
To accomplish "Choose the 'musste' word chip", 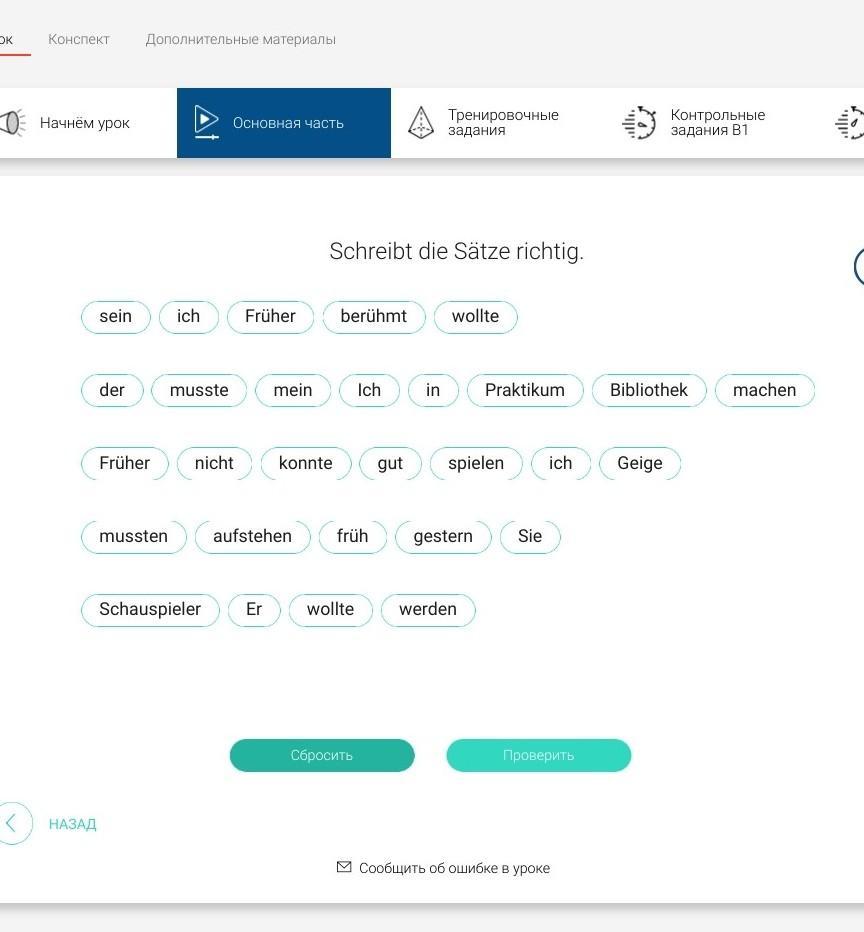I will (x=199, y=391).
